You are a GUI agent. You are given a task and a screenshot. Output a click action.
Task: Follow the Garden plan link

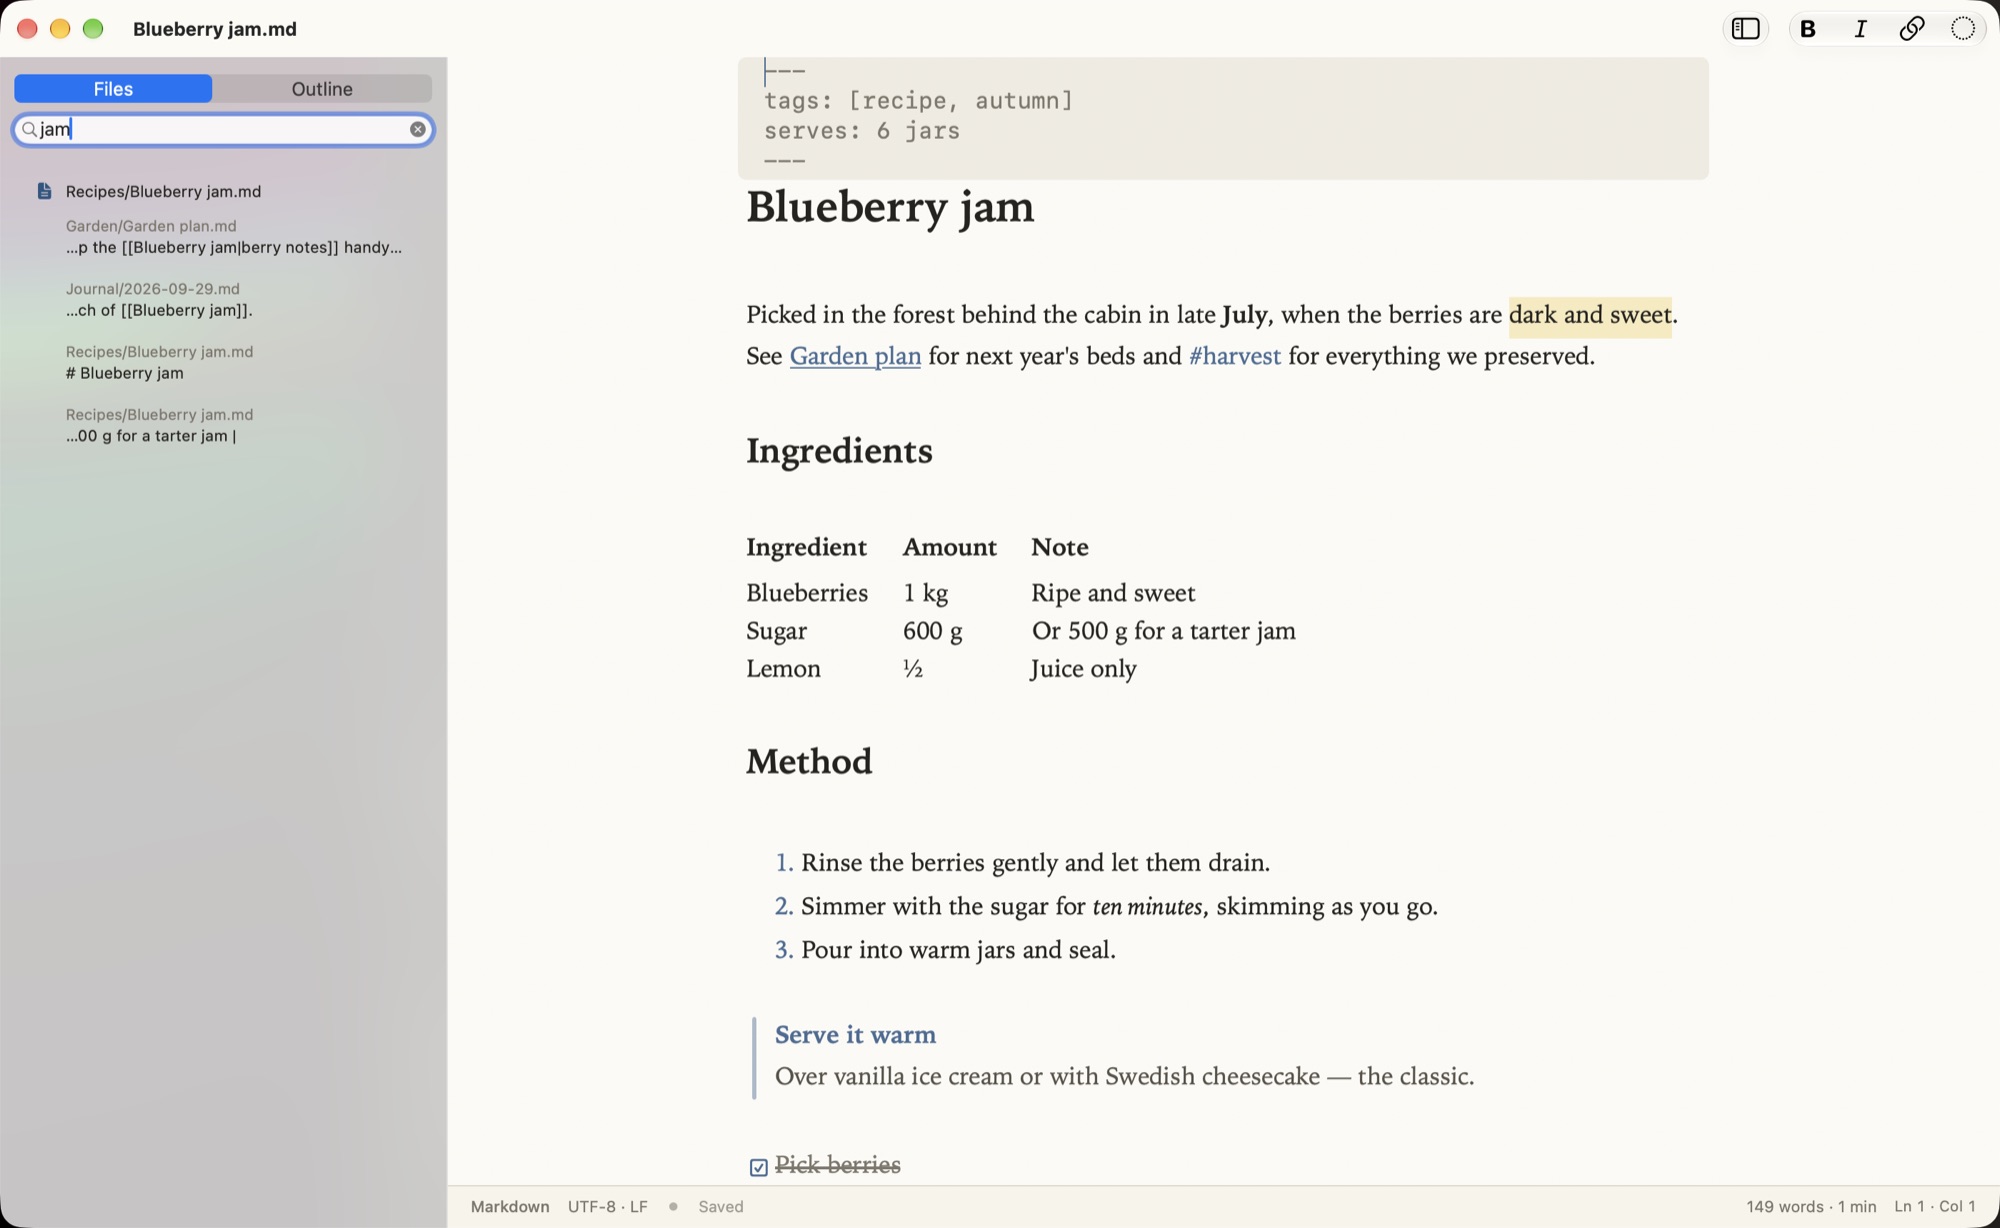pyautogui.click(x=855, y=356)
